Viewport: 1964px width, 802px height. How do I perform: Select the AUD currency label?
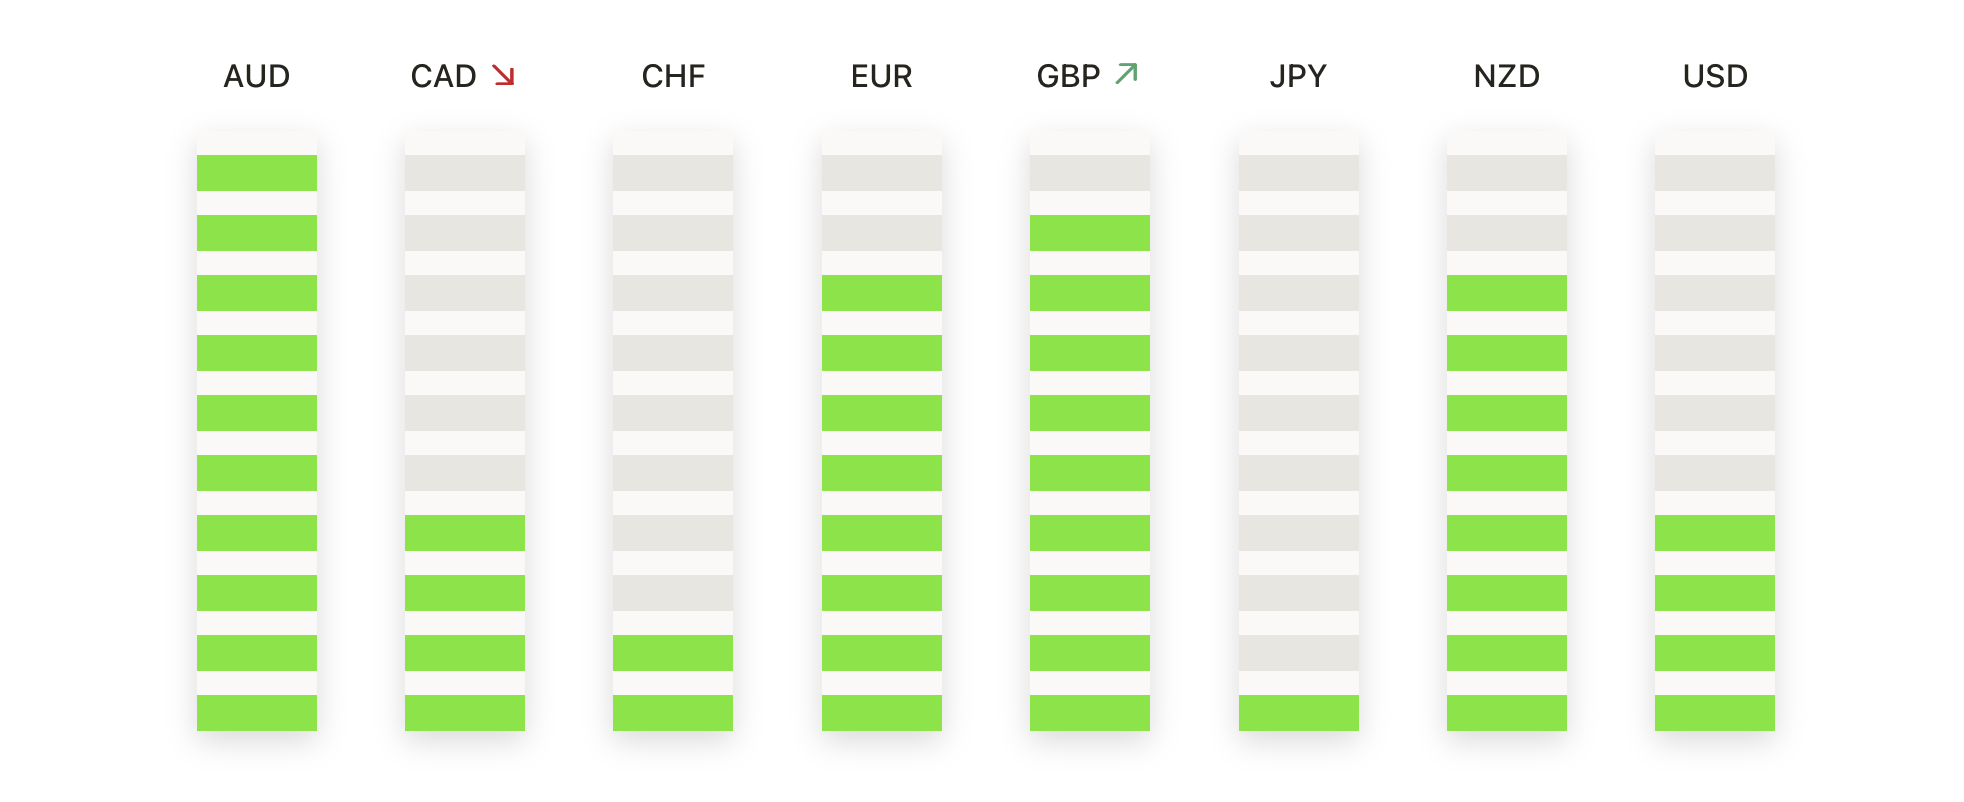coord(257,76)
